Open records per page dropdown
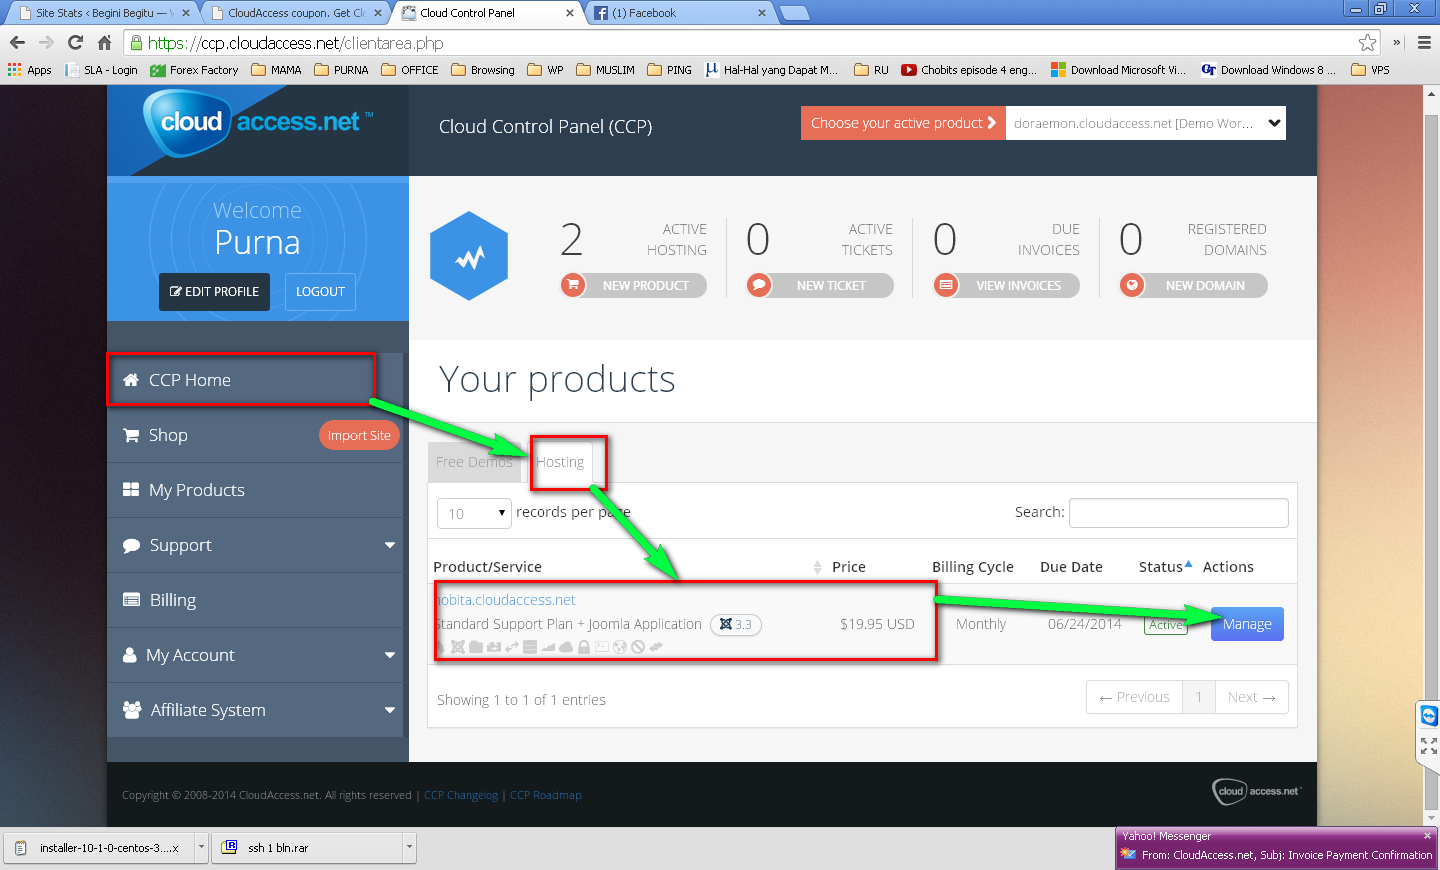 [x=474, y=513]
